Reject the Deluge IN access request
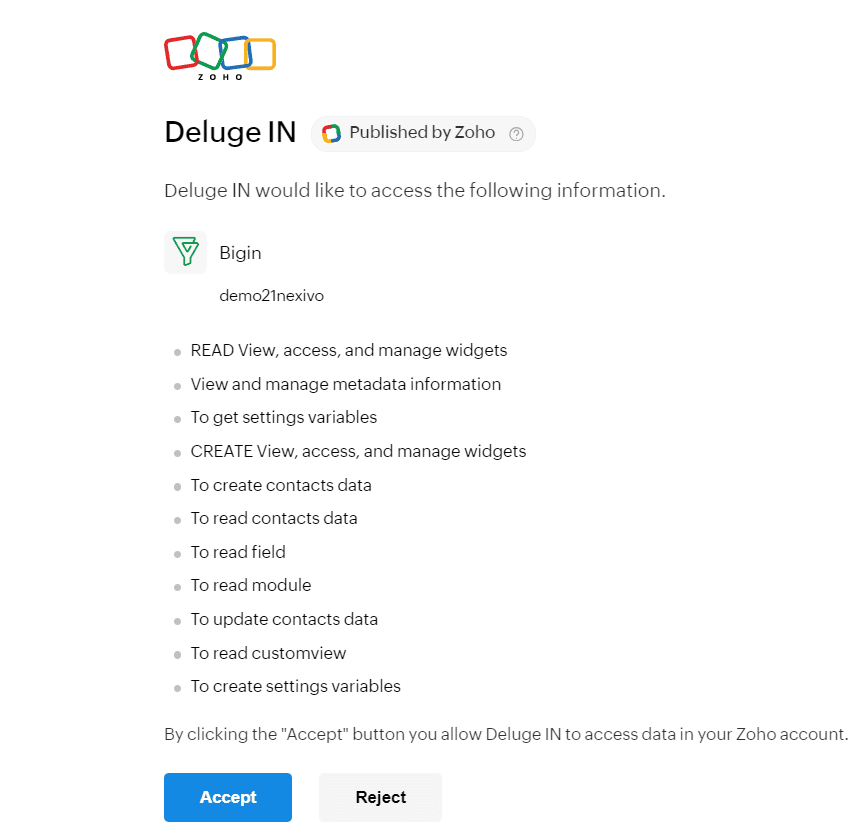The height and width of the screenshot is (838, 855). [x=380, y=797]
